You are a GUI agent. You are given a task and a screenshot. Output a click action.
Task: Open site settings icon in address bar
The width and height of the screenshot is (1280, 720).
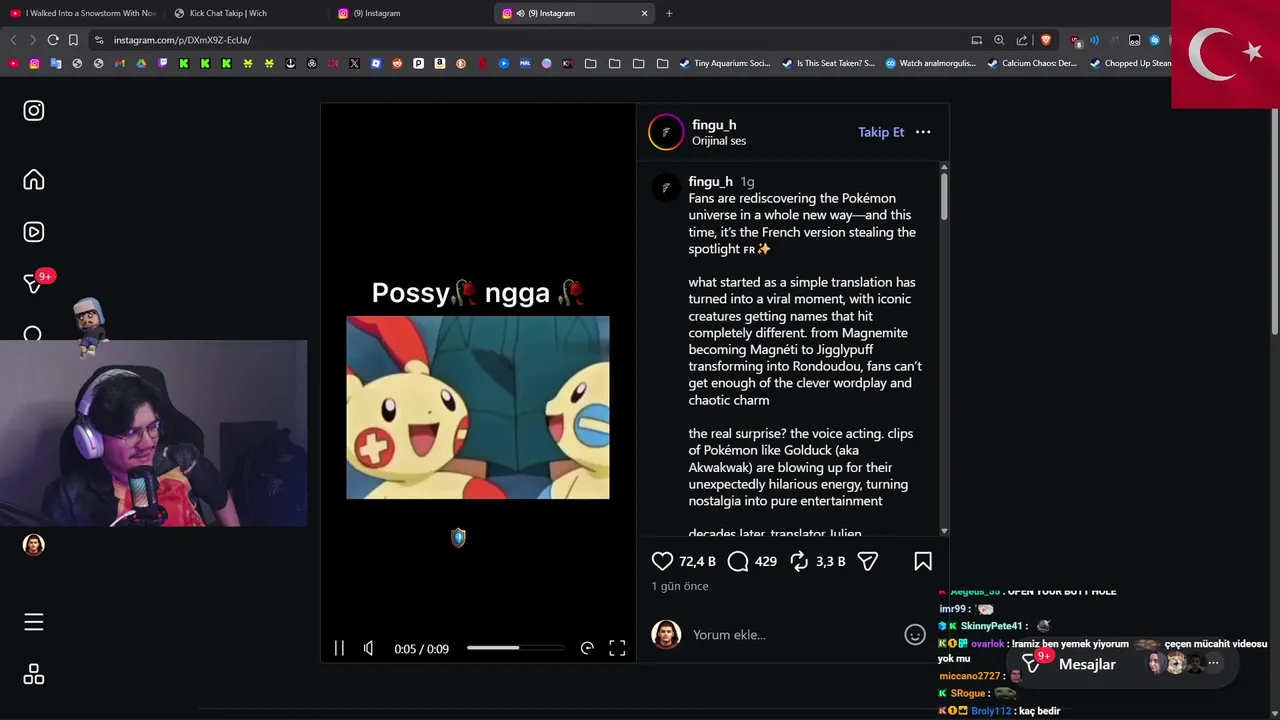98,40
